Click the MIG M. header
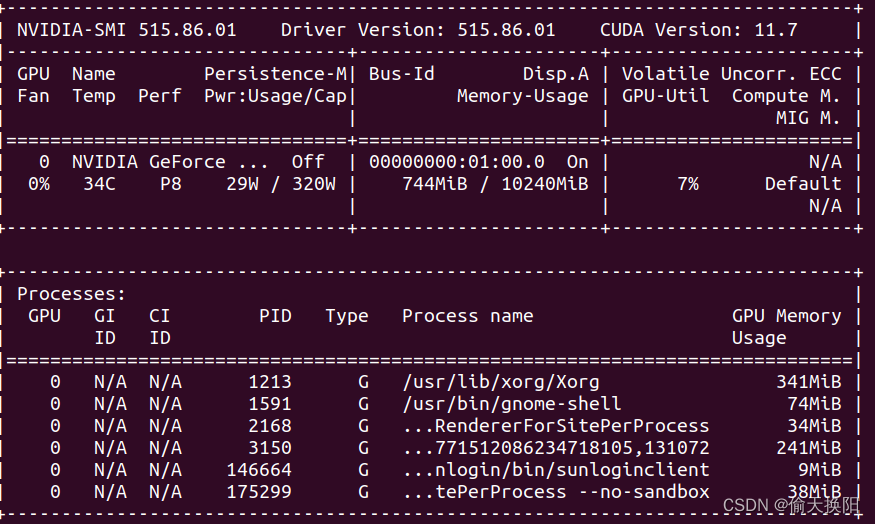The height and width of the screenshot is (524, 875). pos(808,118)
